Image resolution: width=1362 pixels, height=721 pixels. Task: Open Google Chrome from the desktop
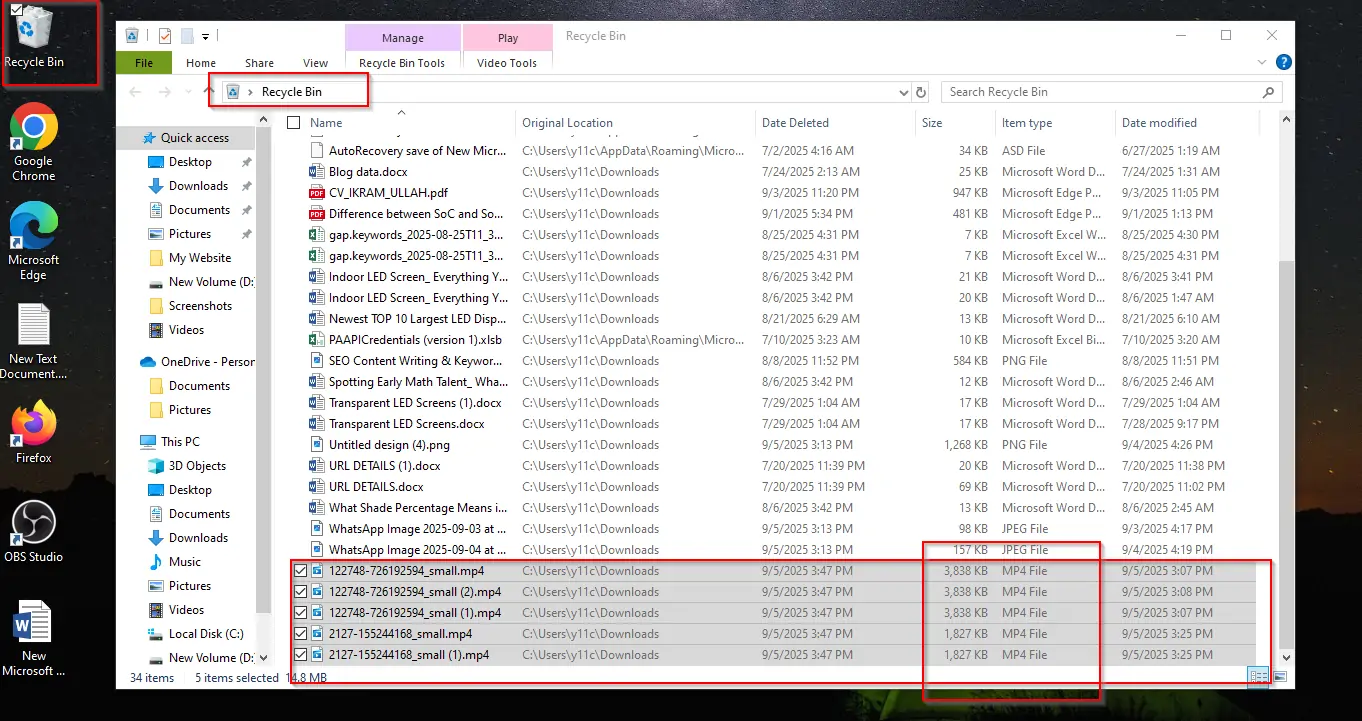click(34, 142)
